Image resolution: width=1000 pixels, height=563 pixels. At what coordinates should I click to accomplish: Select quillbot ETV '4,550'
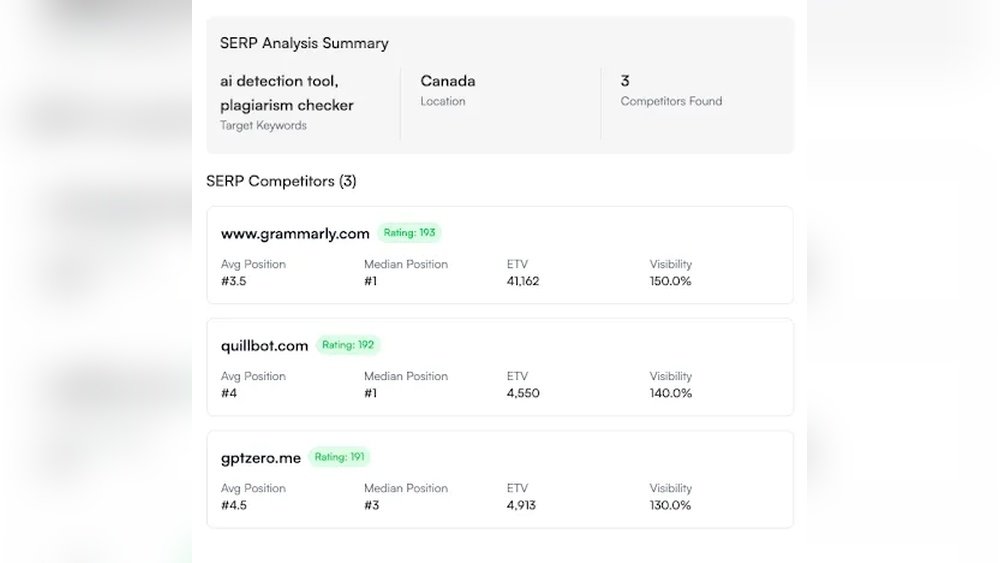523,393
